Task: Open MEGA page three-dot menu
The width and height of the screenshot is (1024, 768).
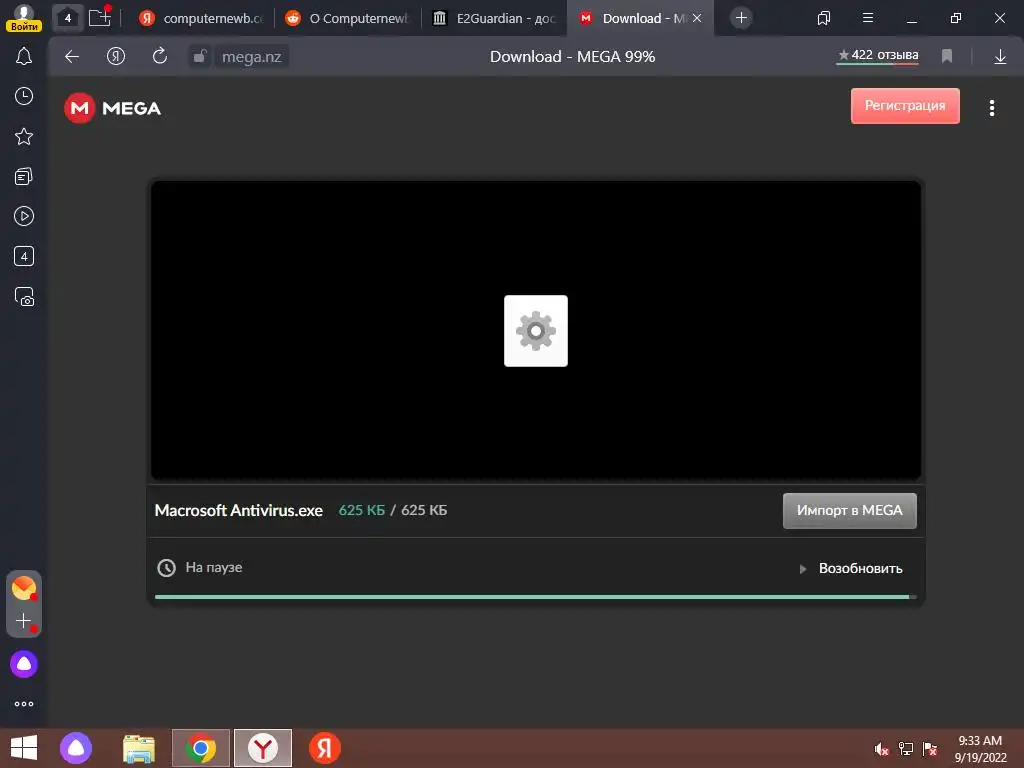Action: pyautogui.click(x=991, y=108)
